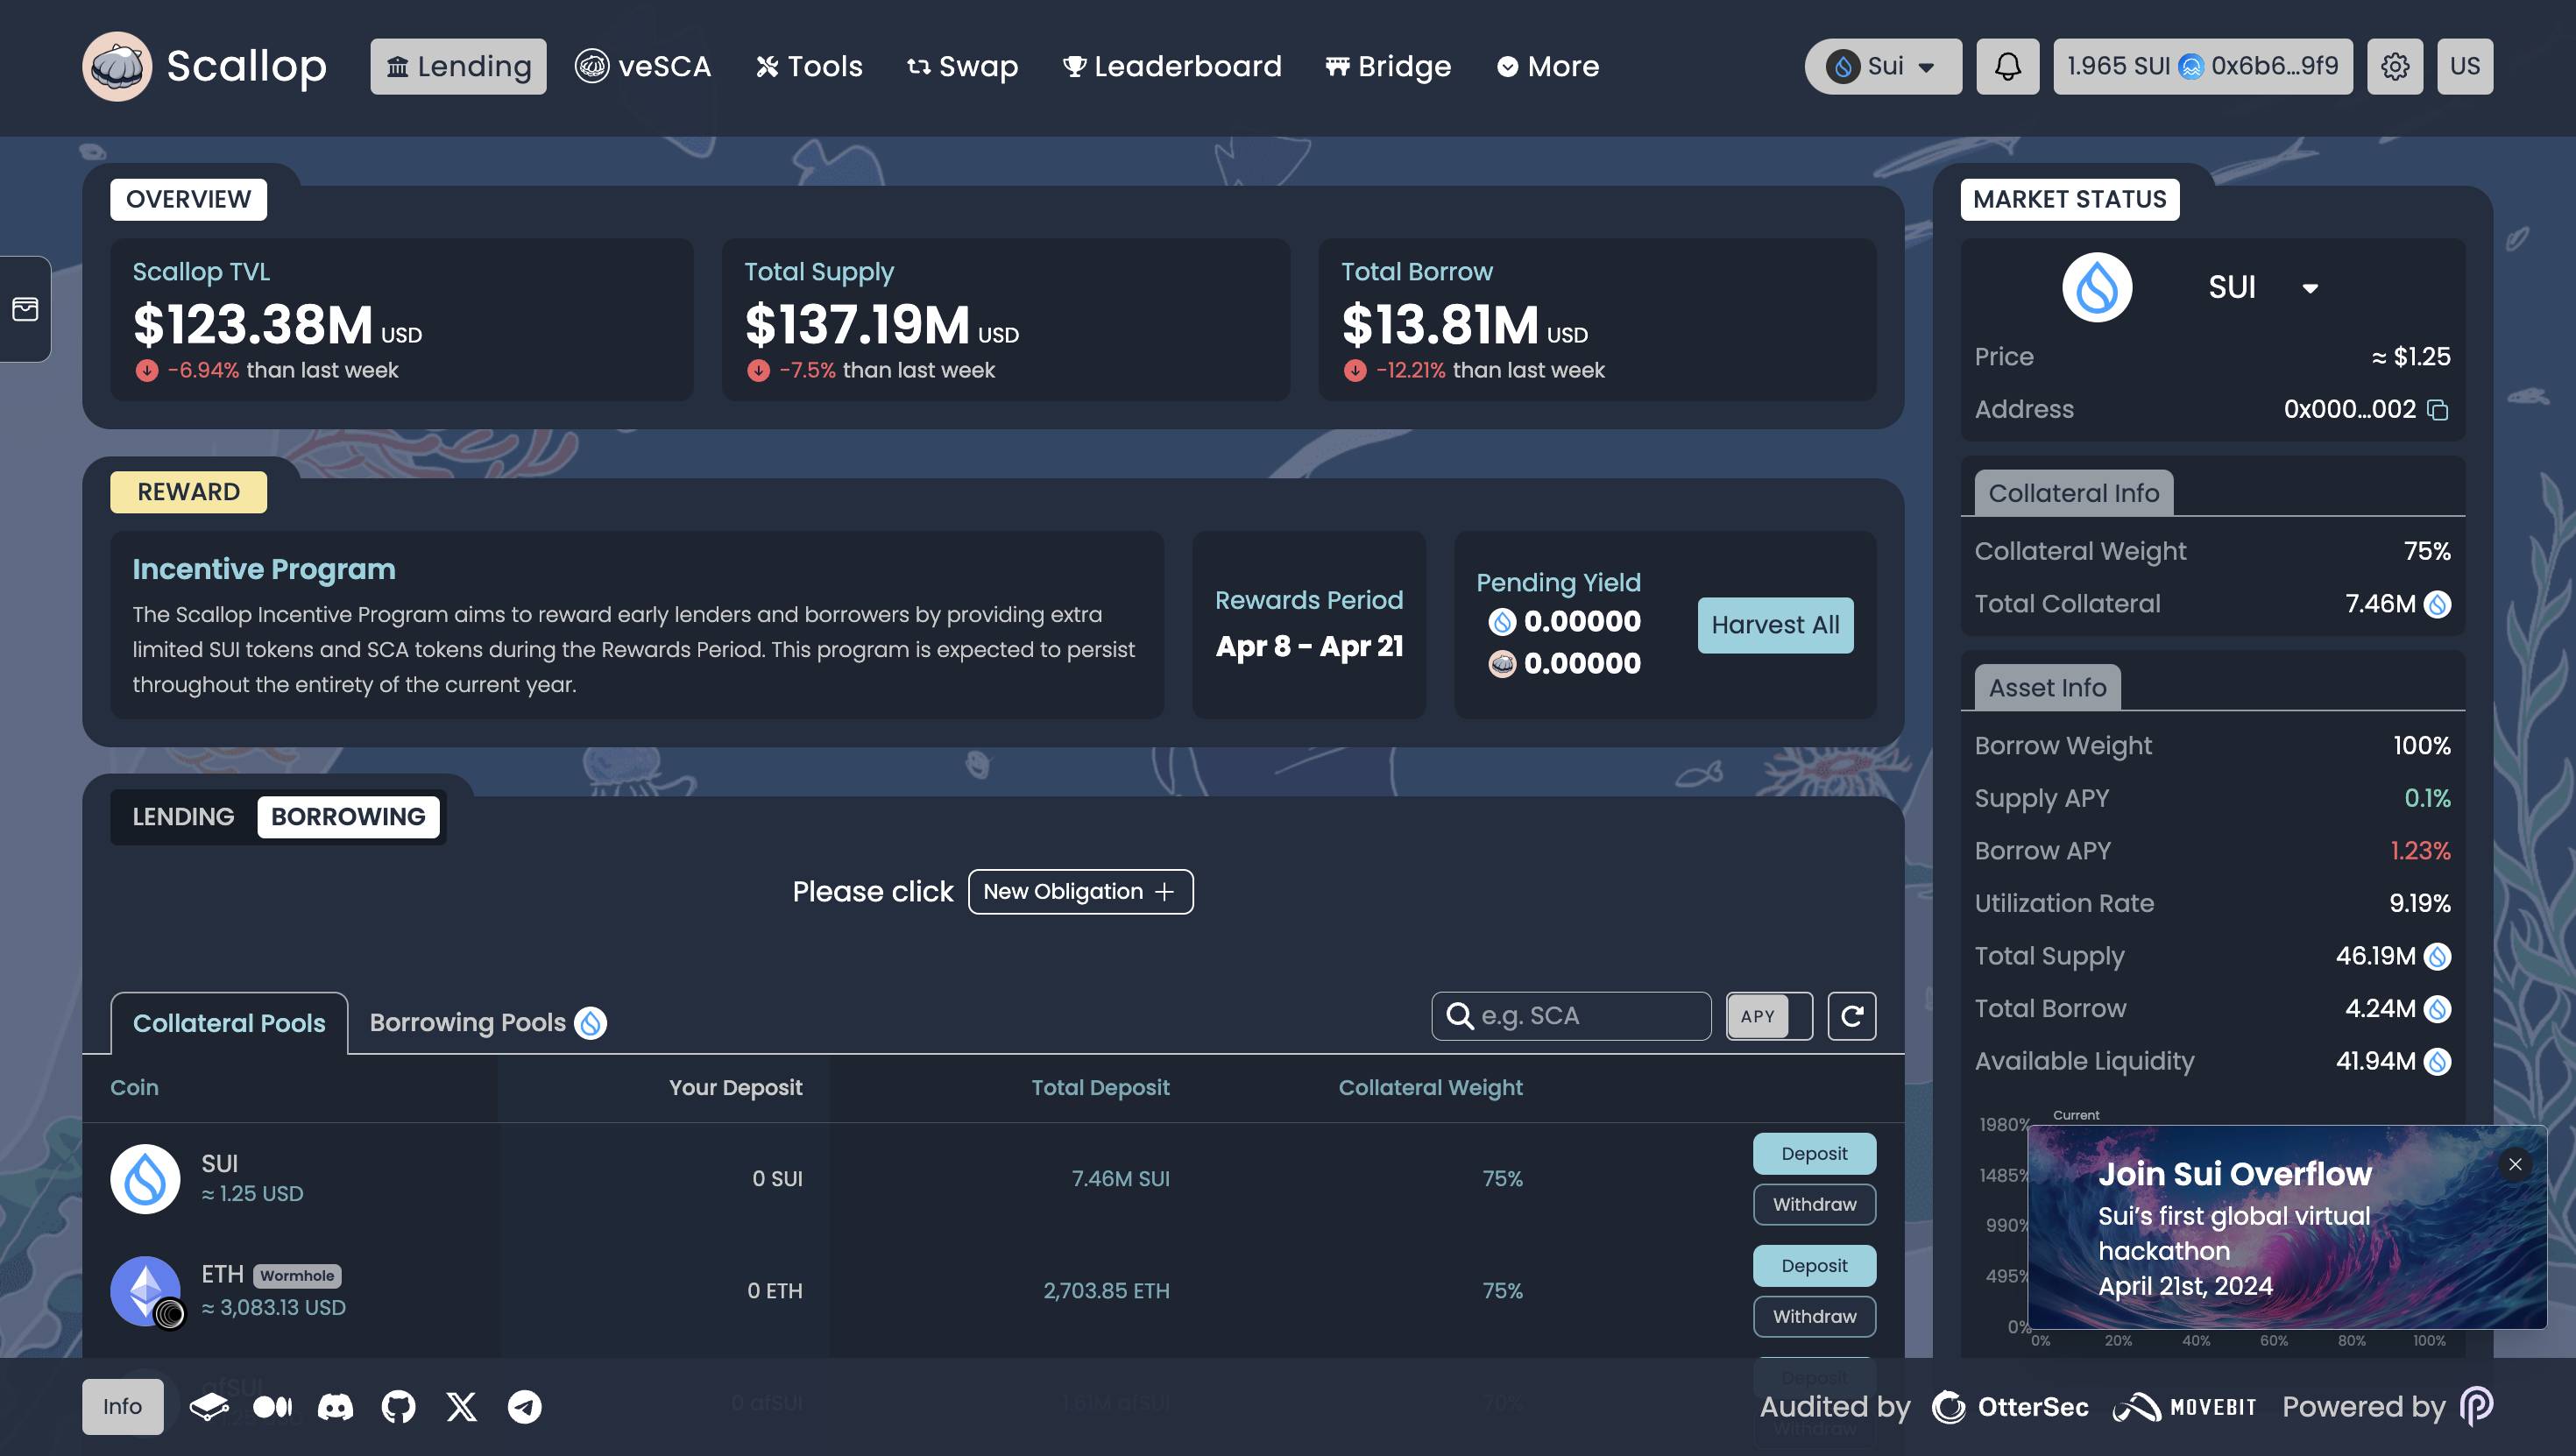Screen dimensions: 2576x1456
Task: Select the Asset Info tab
Action: pyautogui.click(x=2047, y=688)
